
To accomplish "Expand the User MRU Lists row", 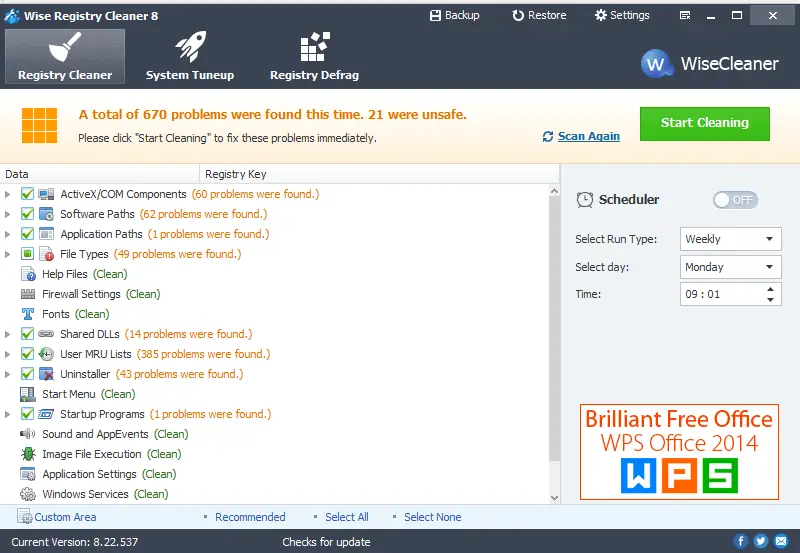I will coord(7,354).
